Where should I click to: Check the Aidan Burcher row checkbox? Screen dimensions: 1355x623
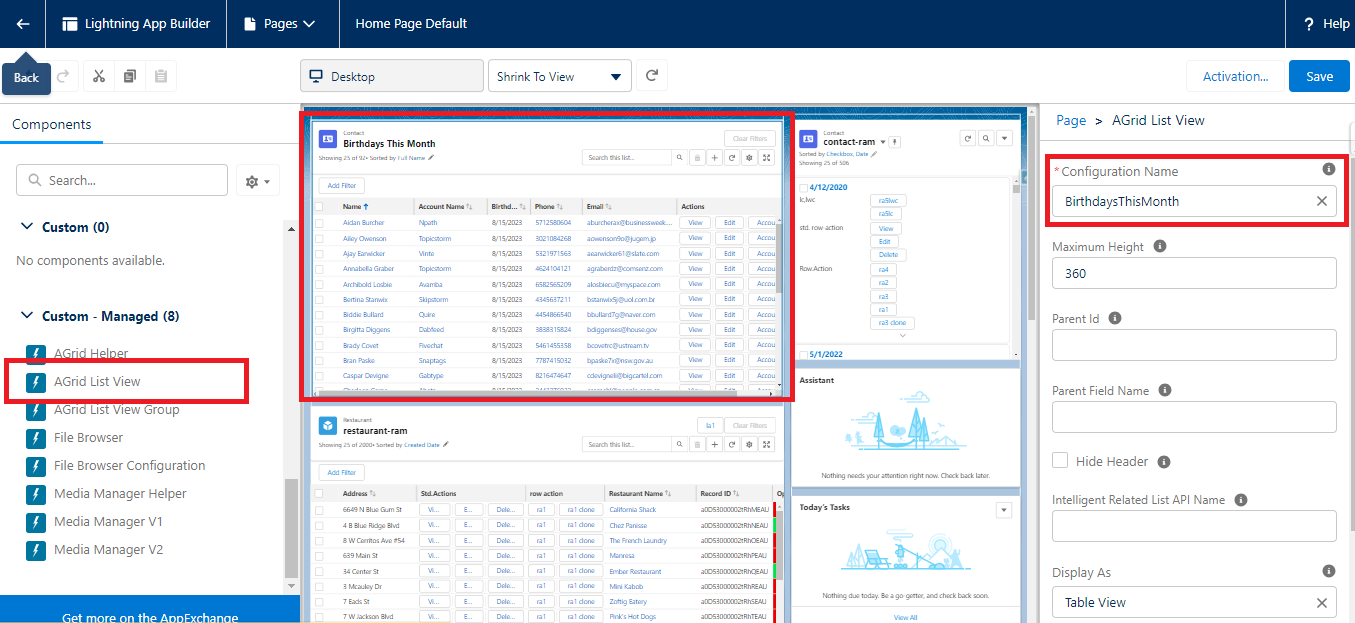[x=320, y=223]
